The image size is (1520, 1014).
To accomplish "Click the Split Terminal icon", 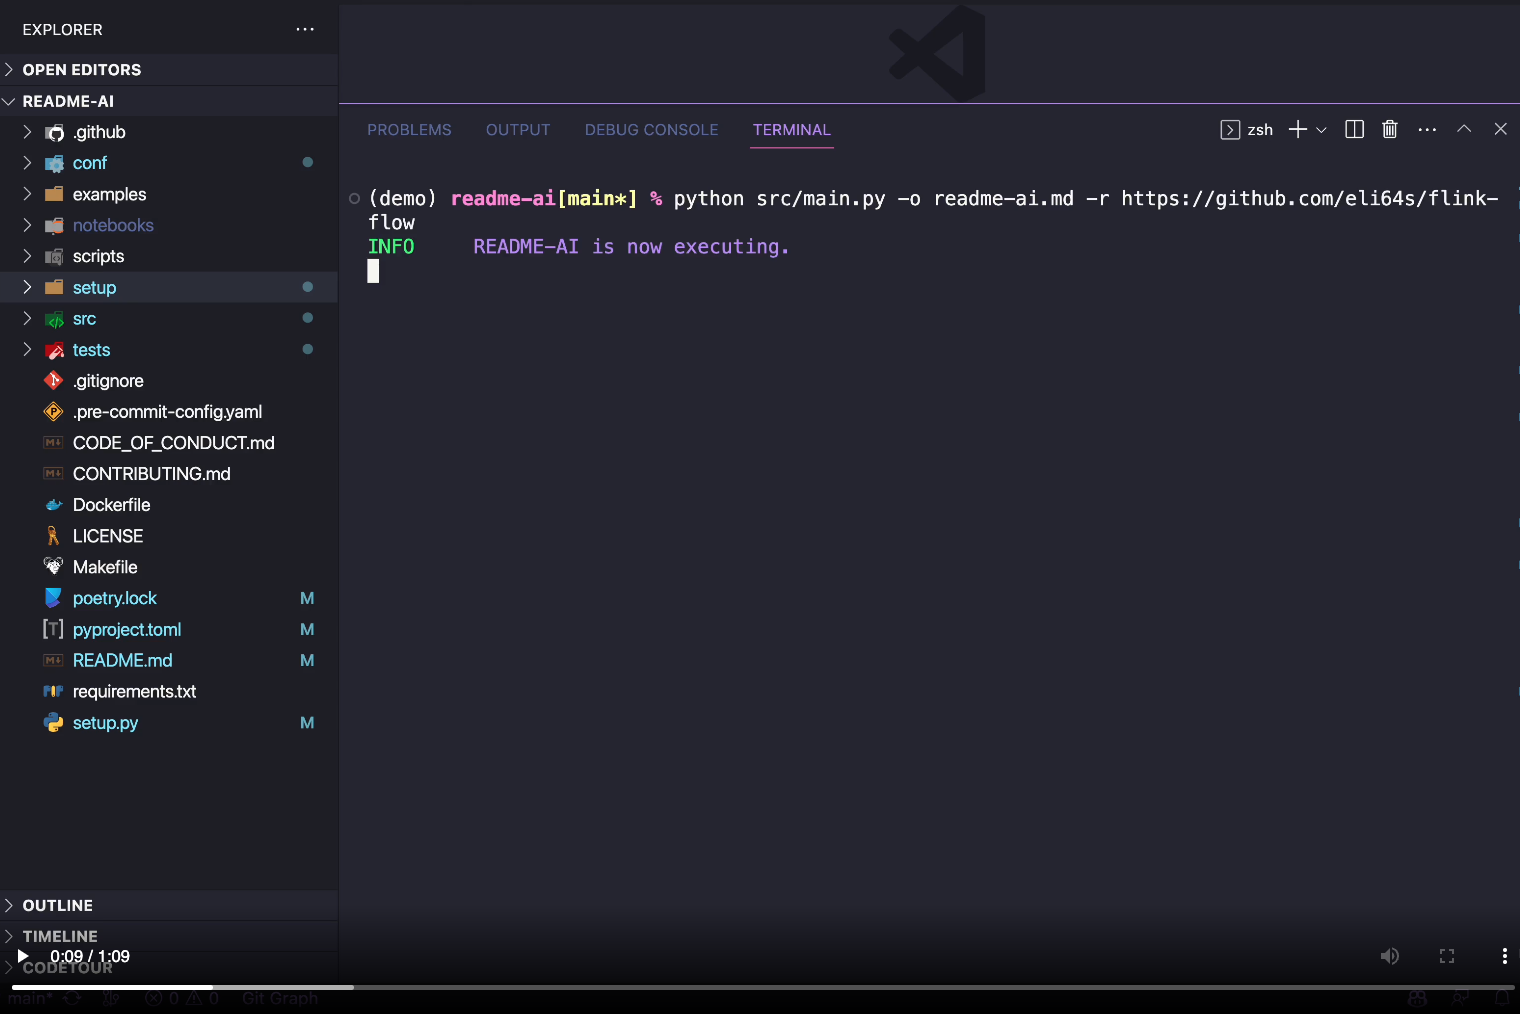I will point(1354,129).
